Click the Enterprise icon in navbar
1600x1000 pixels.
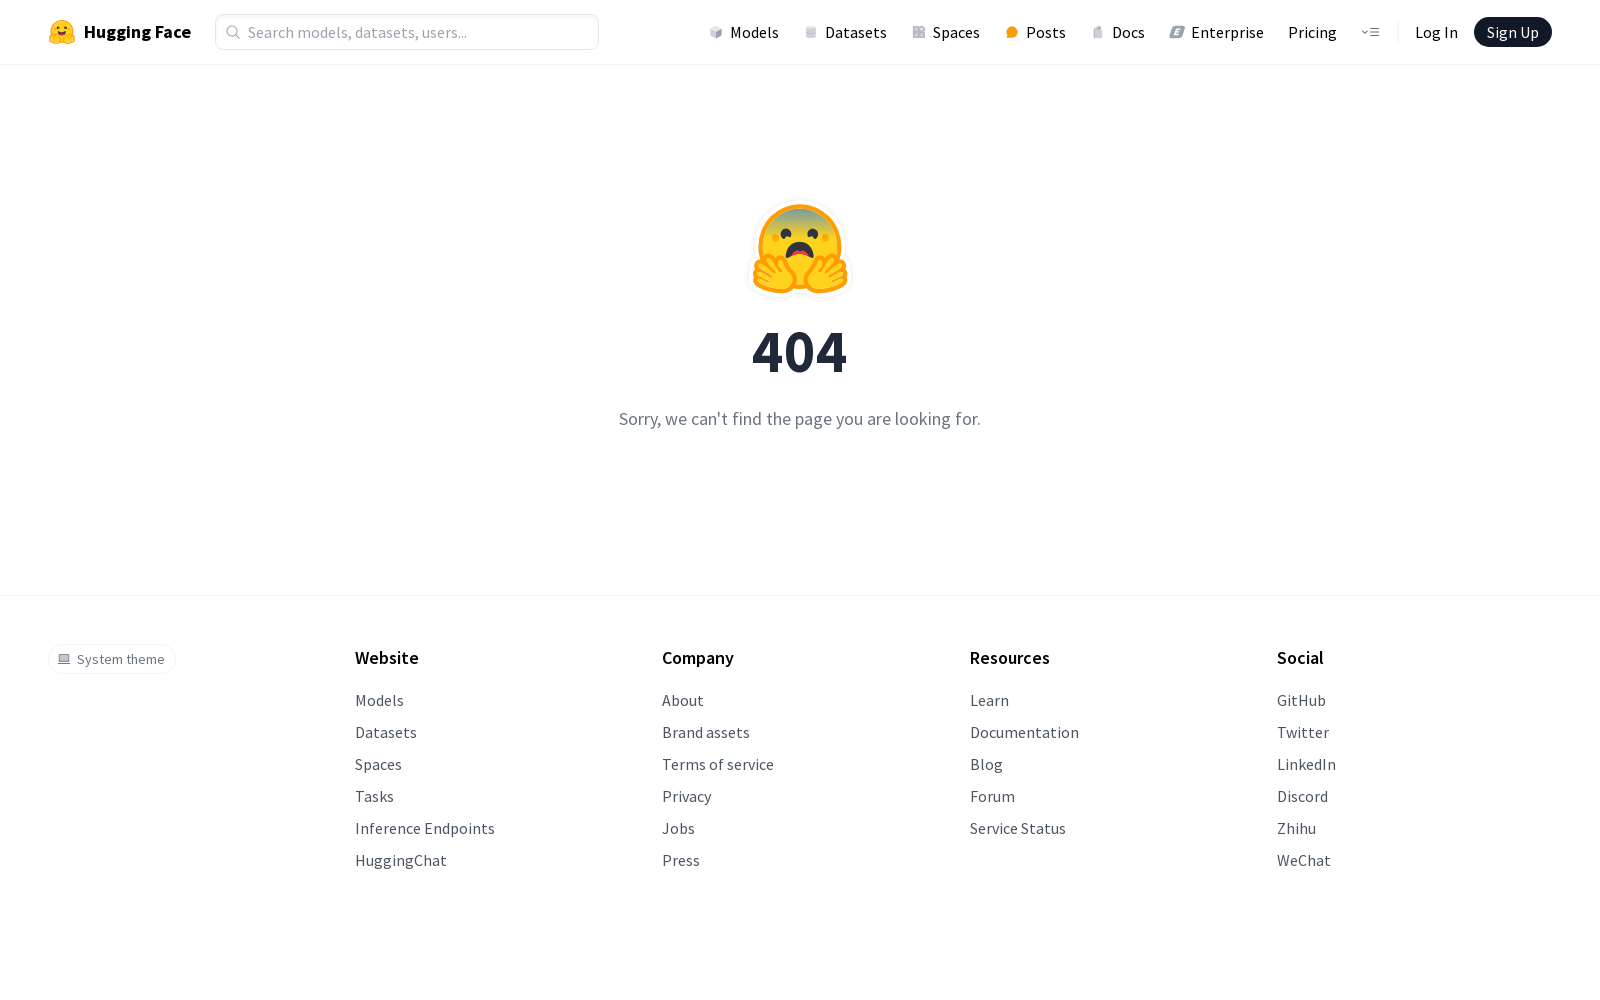click(x=1177, y=33)
